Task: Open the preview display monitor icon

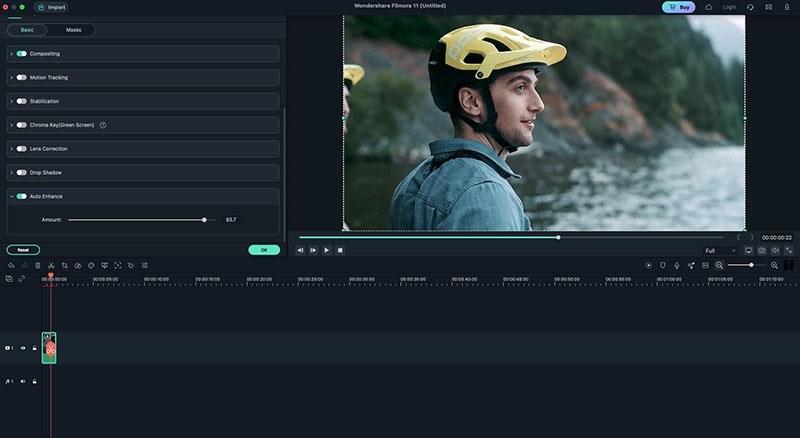Action: click(x=748, y=250)
